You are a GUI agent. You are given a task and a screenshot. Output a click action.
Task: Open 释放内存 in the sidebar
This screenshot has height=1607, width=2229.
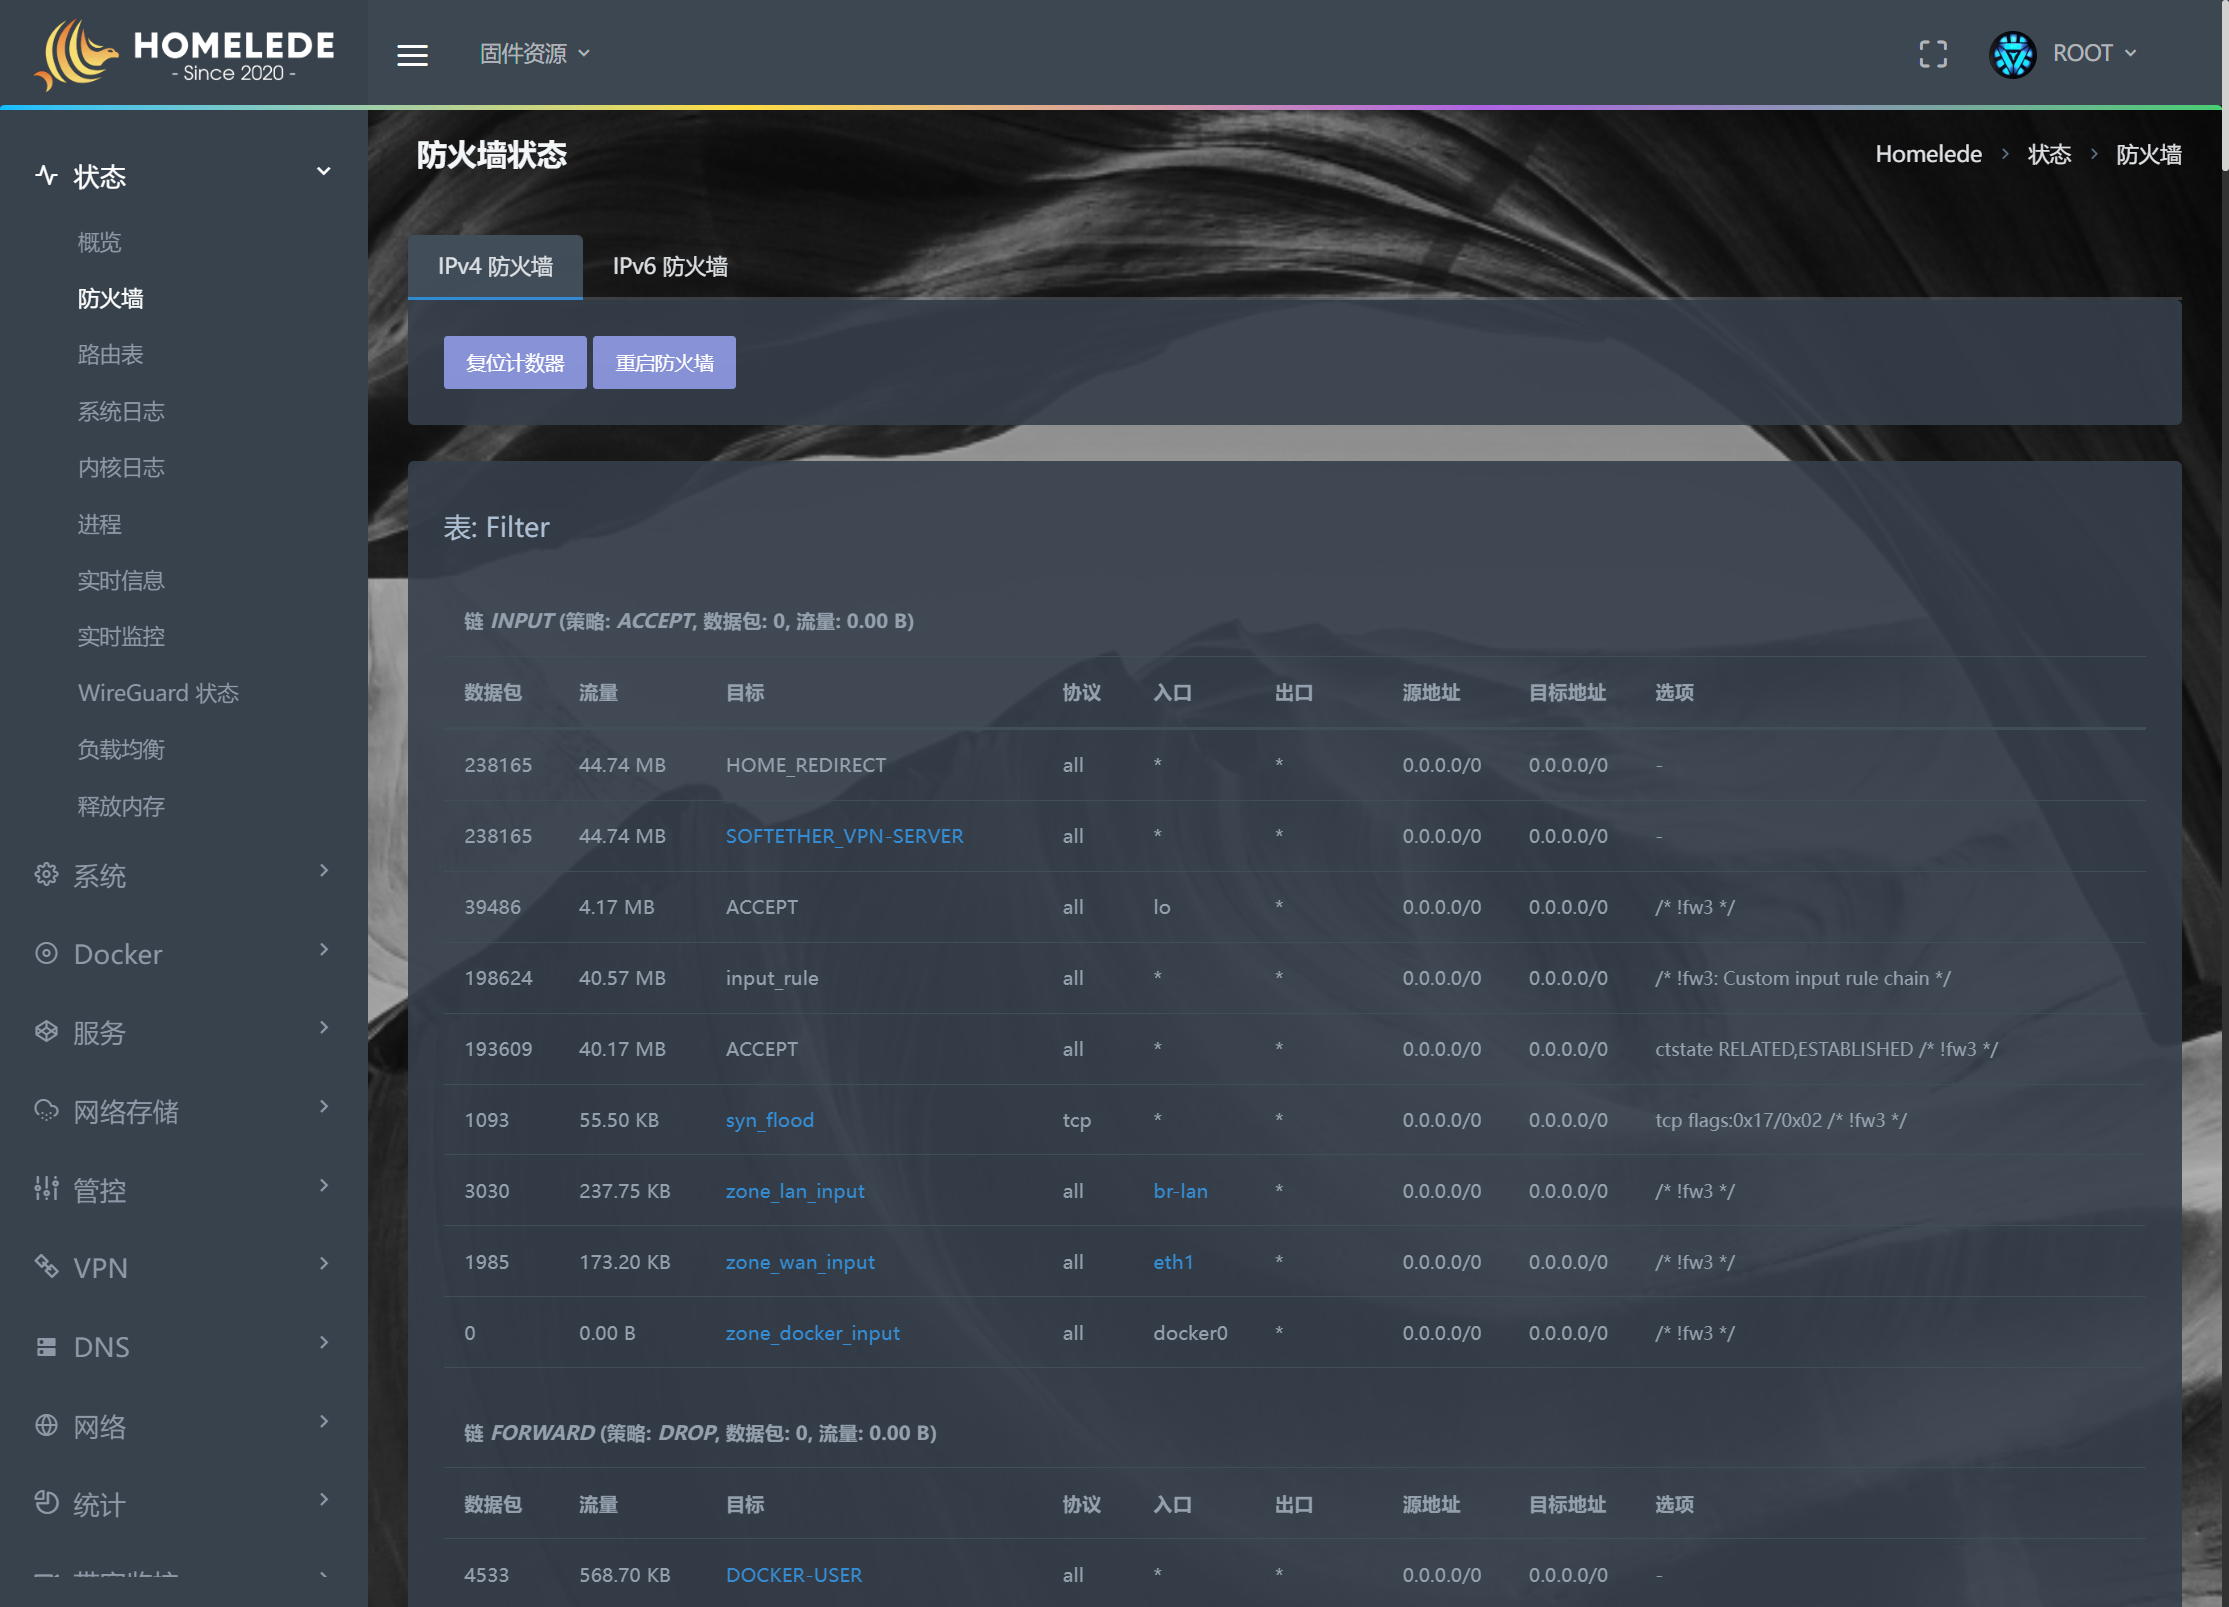point(121,806)
